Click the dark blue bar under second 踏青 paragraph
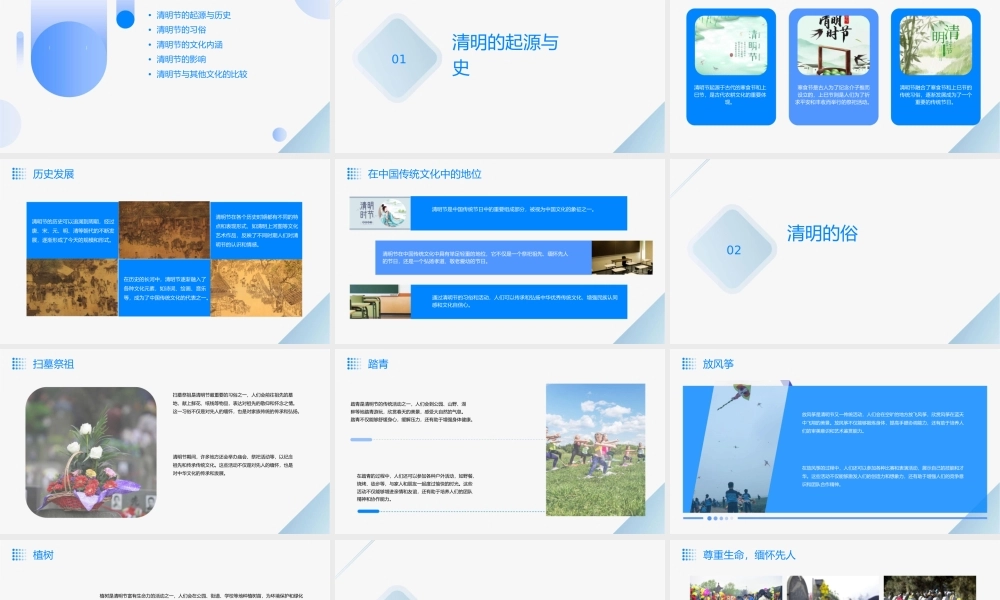Viewport: 1000px width, 600px height. 368,511
